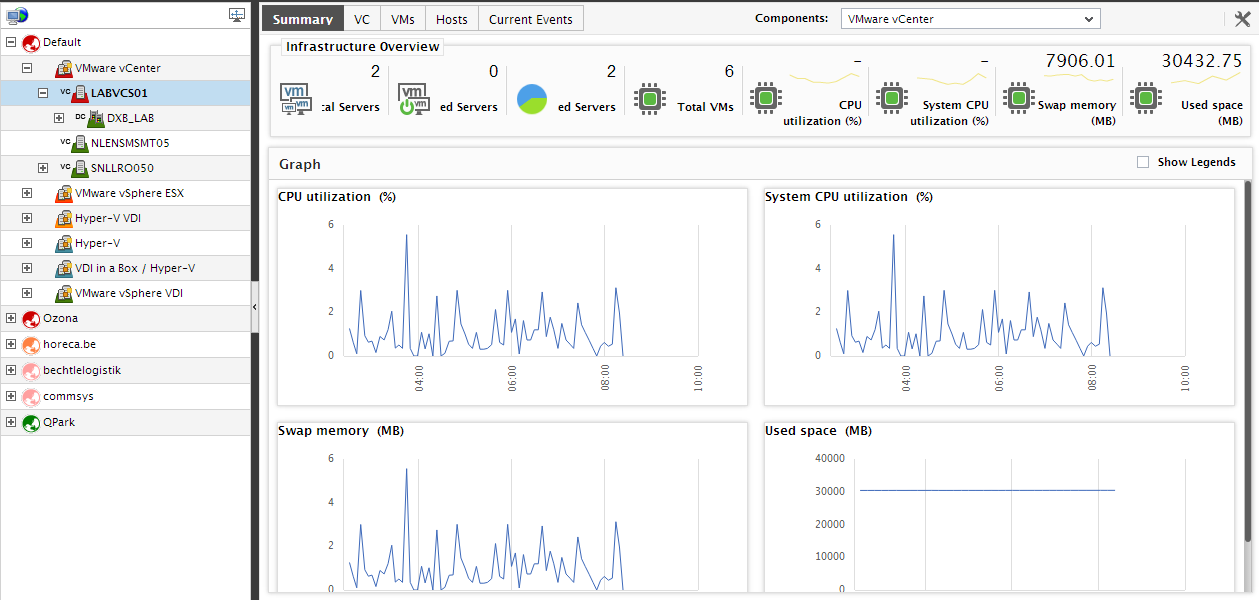This screenshot has height=600, width=1259.
Task: Select the NLENSMSMT05 tree label
Action: pyautogui.click(x=130, y=144)
